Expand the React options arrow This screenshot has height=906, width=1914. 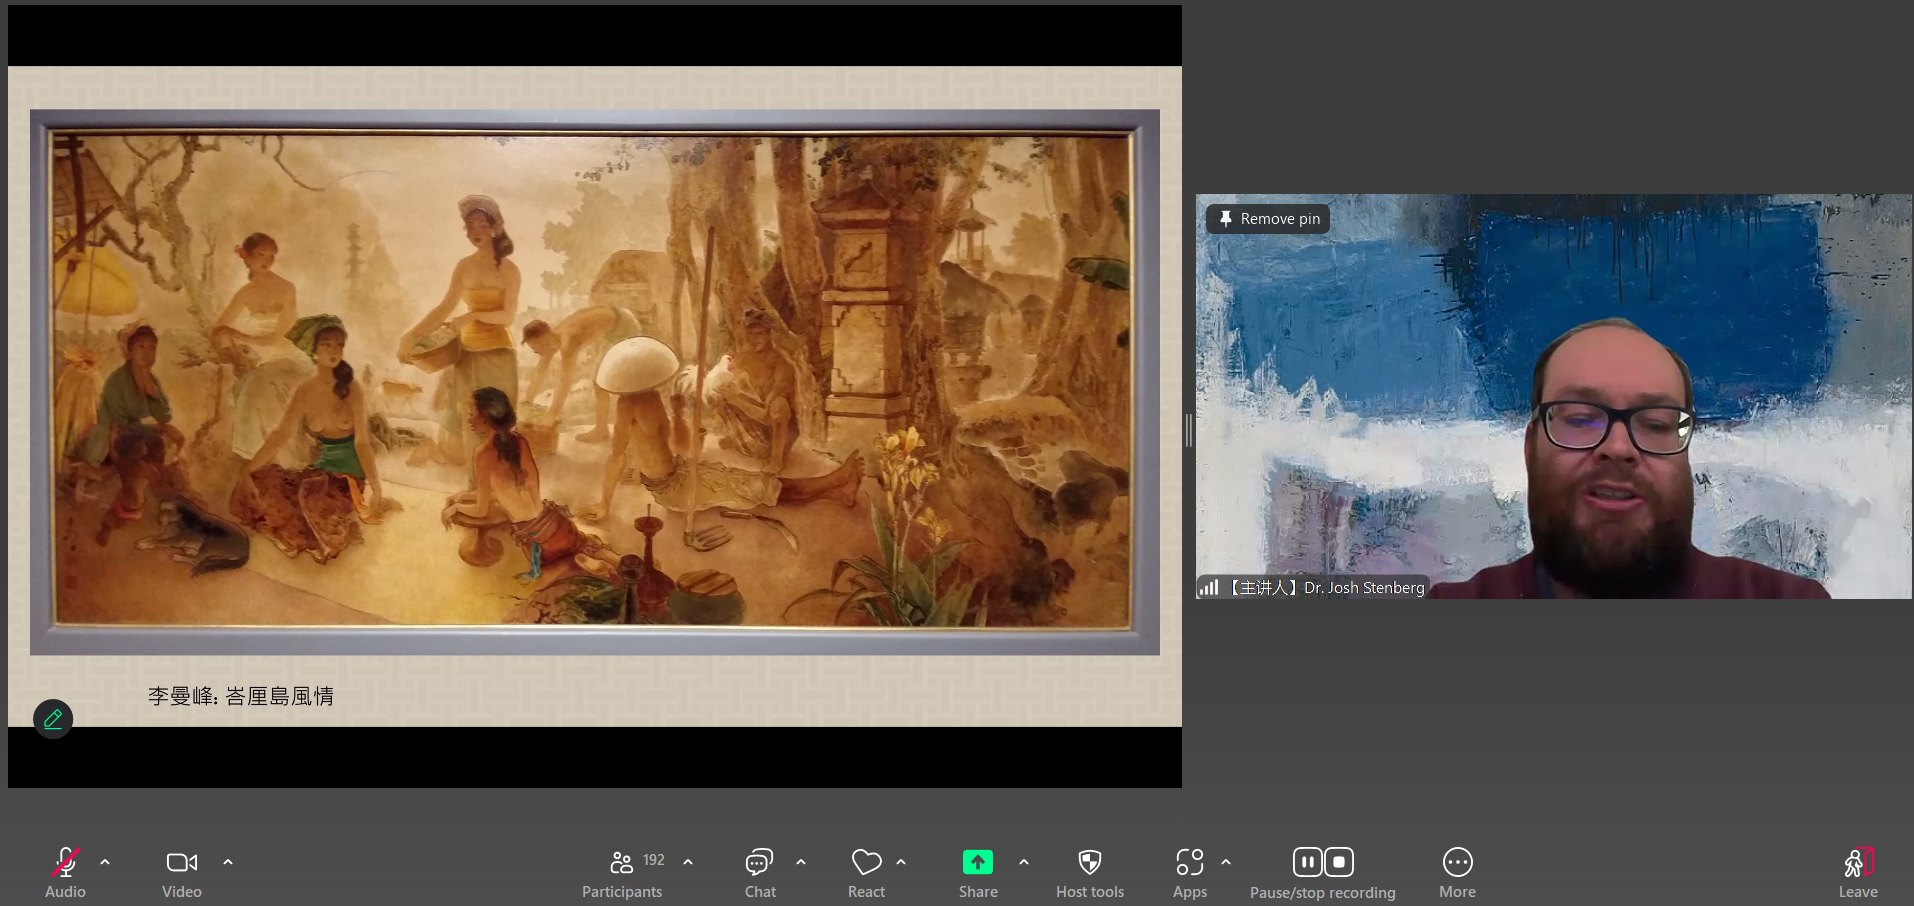click(901, 862)
